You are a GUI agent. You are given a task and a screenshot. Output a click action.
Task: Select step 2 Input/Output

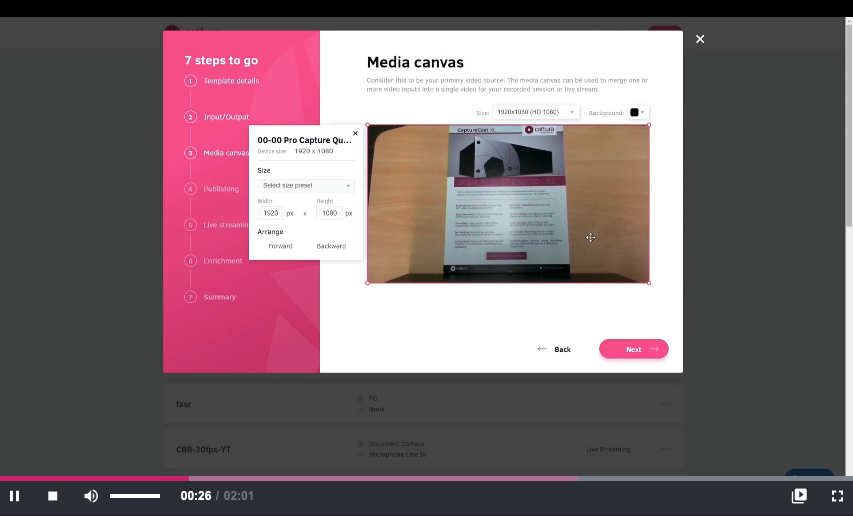click(x=226, y=117)
